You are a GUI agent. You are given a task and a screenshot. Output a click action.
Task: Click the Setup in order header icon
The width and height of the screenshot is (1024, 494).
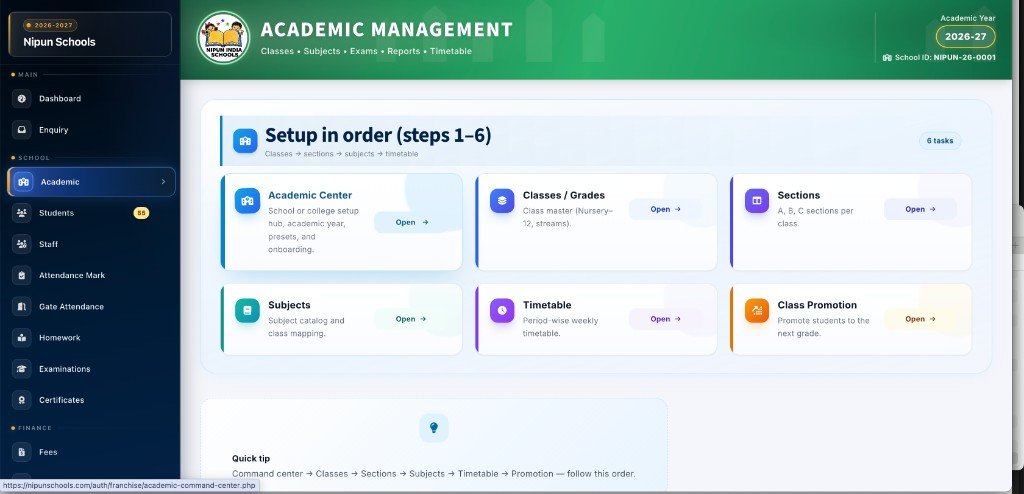click(246, 140)
